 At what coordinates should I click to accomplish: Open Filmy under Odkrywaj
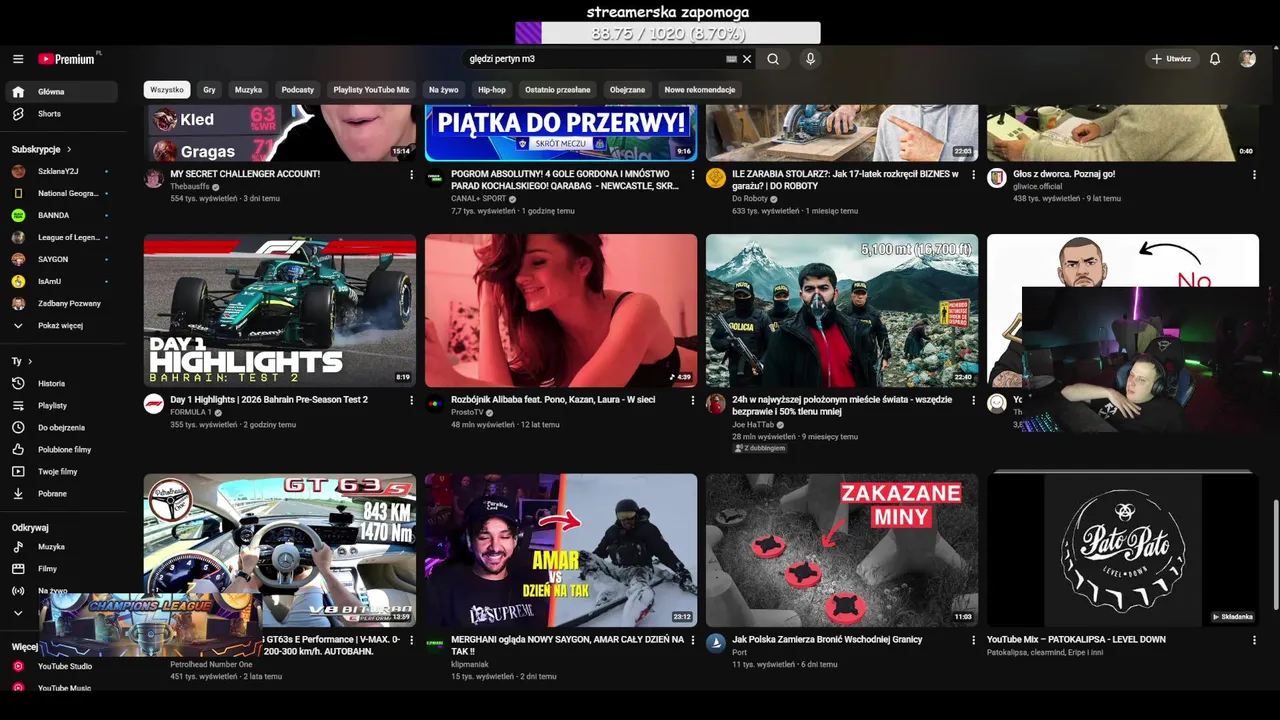(x=64, y=569)
